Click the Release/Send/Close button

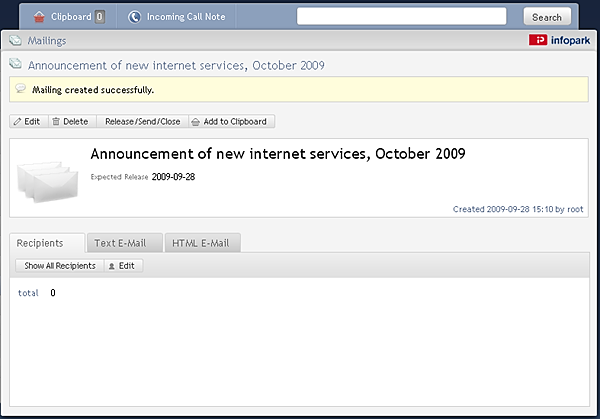point(142,121)
